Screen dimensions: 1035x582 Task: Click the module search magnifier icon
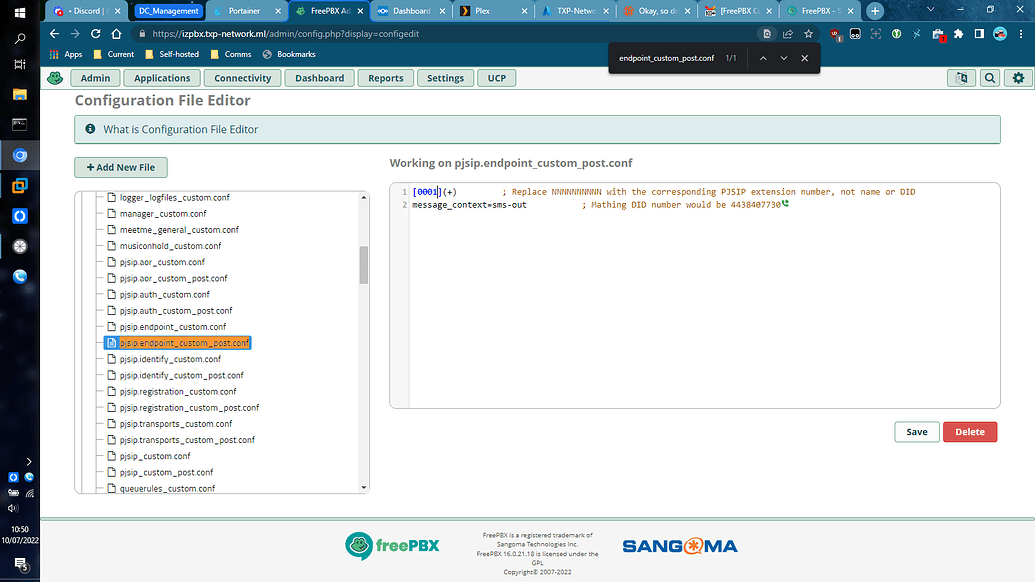click(990, 77)
